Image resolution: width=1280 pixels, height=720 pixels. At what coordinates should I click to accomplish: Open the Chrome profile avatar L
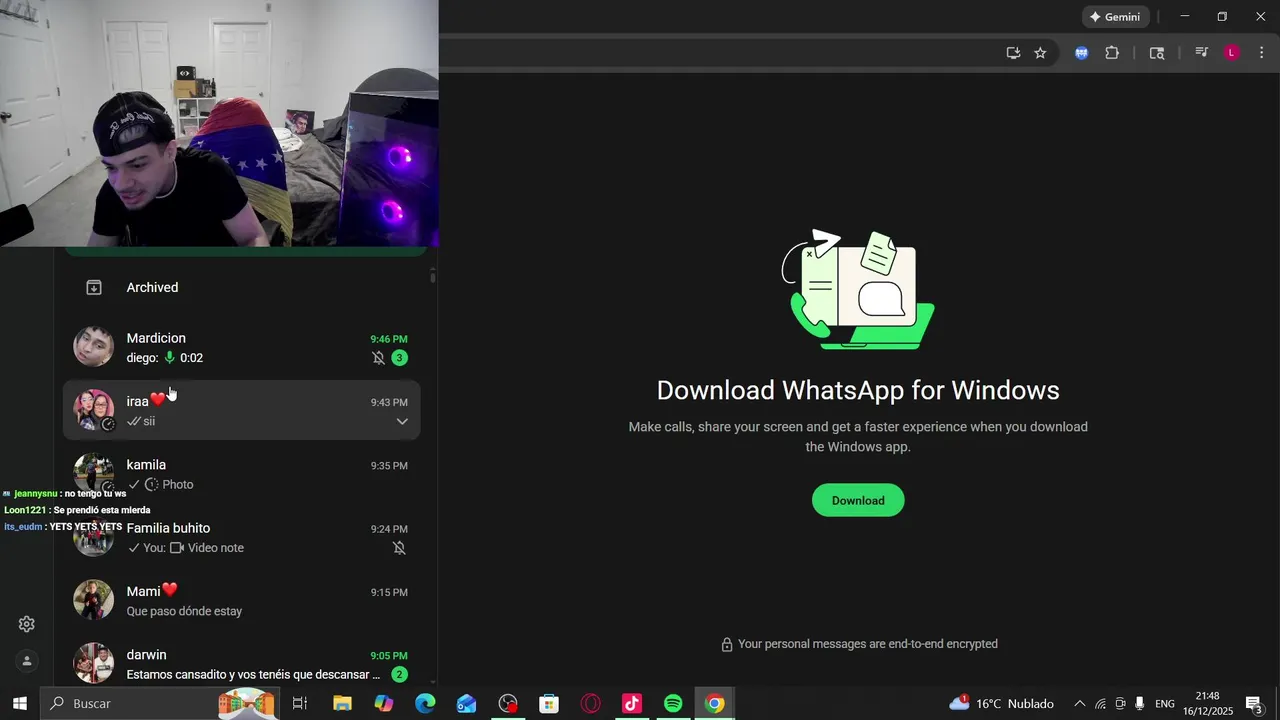[1232, 53]
